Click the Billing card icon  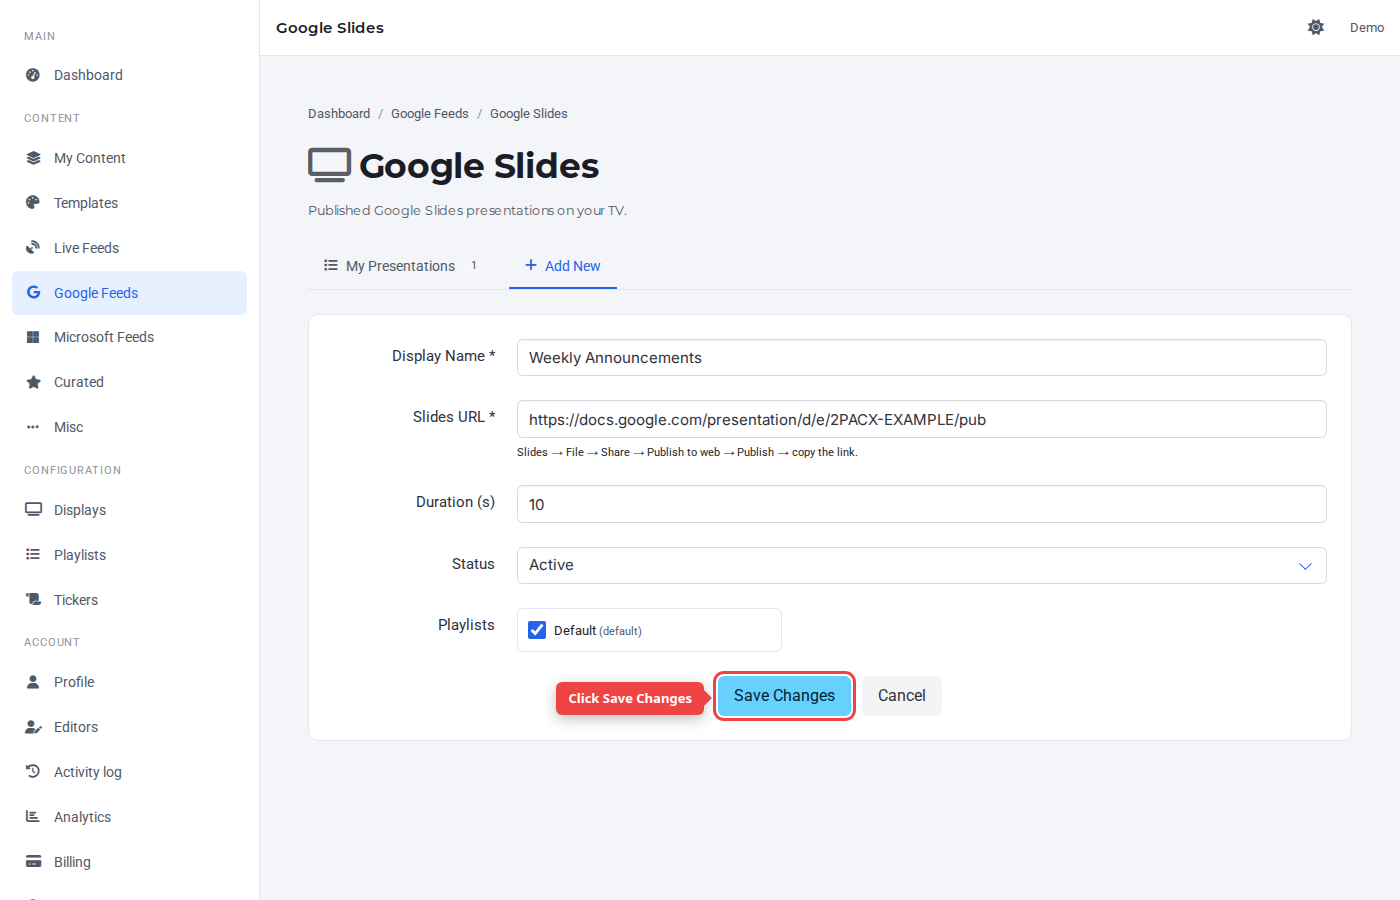(x=33, y=862)
